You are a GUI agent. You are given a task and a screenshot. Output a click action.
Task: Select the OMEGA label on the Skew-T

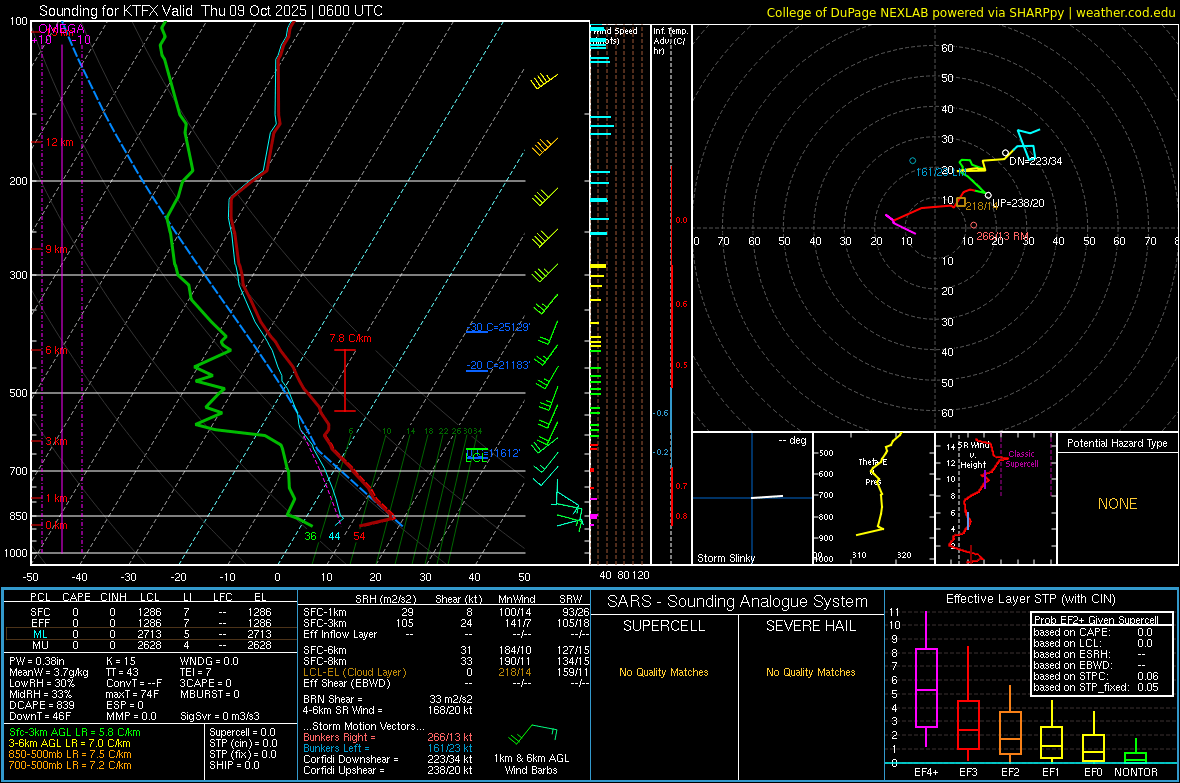[x=61, y=29]
